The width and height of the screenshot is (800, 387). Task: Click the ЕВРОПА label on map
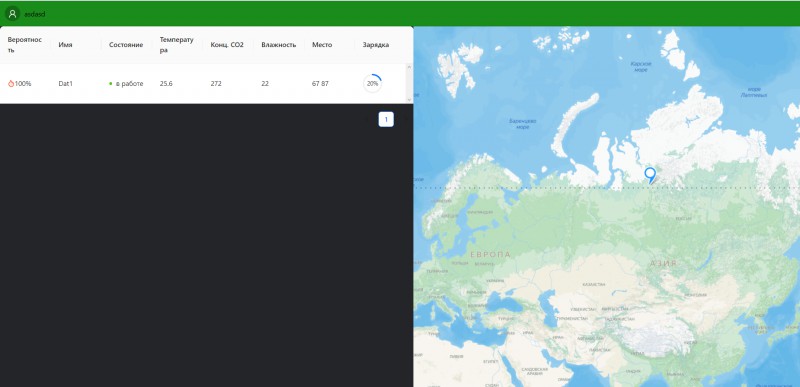pyautogui.click(x=490, y=254)
